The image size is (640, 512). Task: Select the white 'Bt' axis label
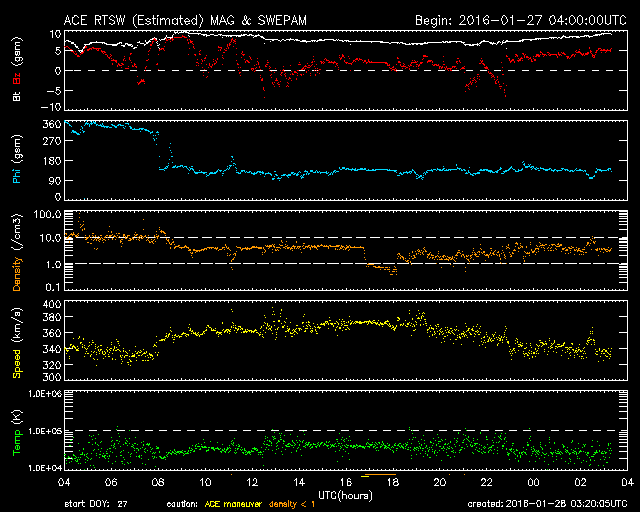pyautogui.click(x=17, y=96)
